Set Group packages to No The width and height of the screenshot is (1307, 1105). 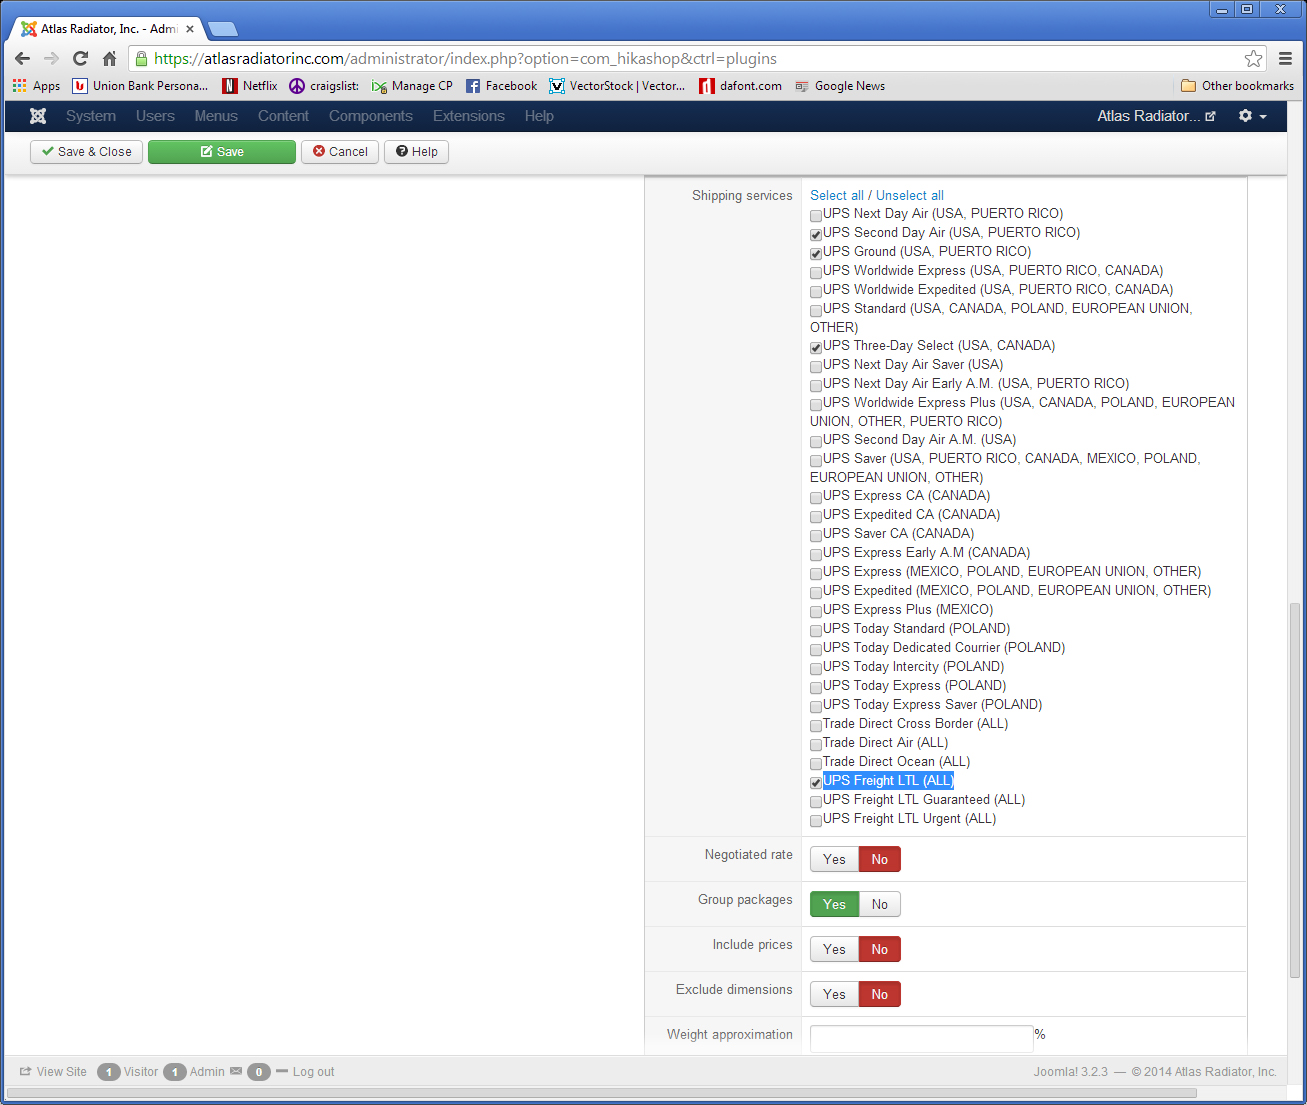click(880, 904)
